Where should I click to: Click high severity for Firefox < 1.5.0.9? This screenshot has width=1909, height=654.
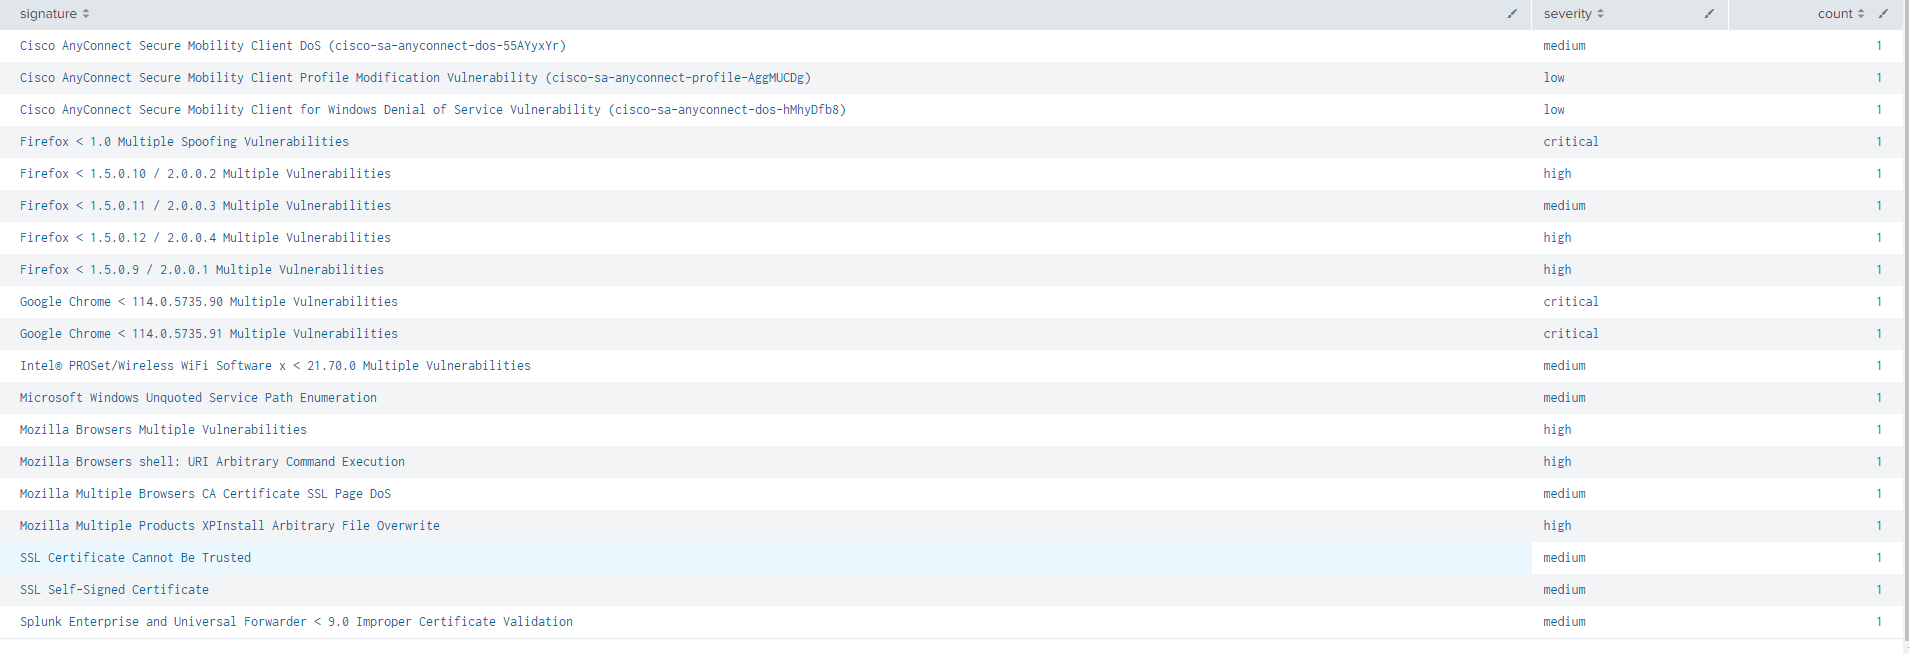tap(1557, 270)
